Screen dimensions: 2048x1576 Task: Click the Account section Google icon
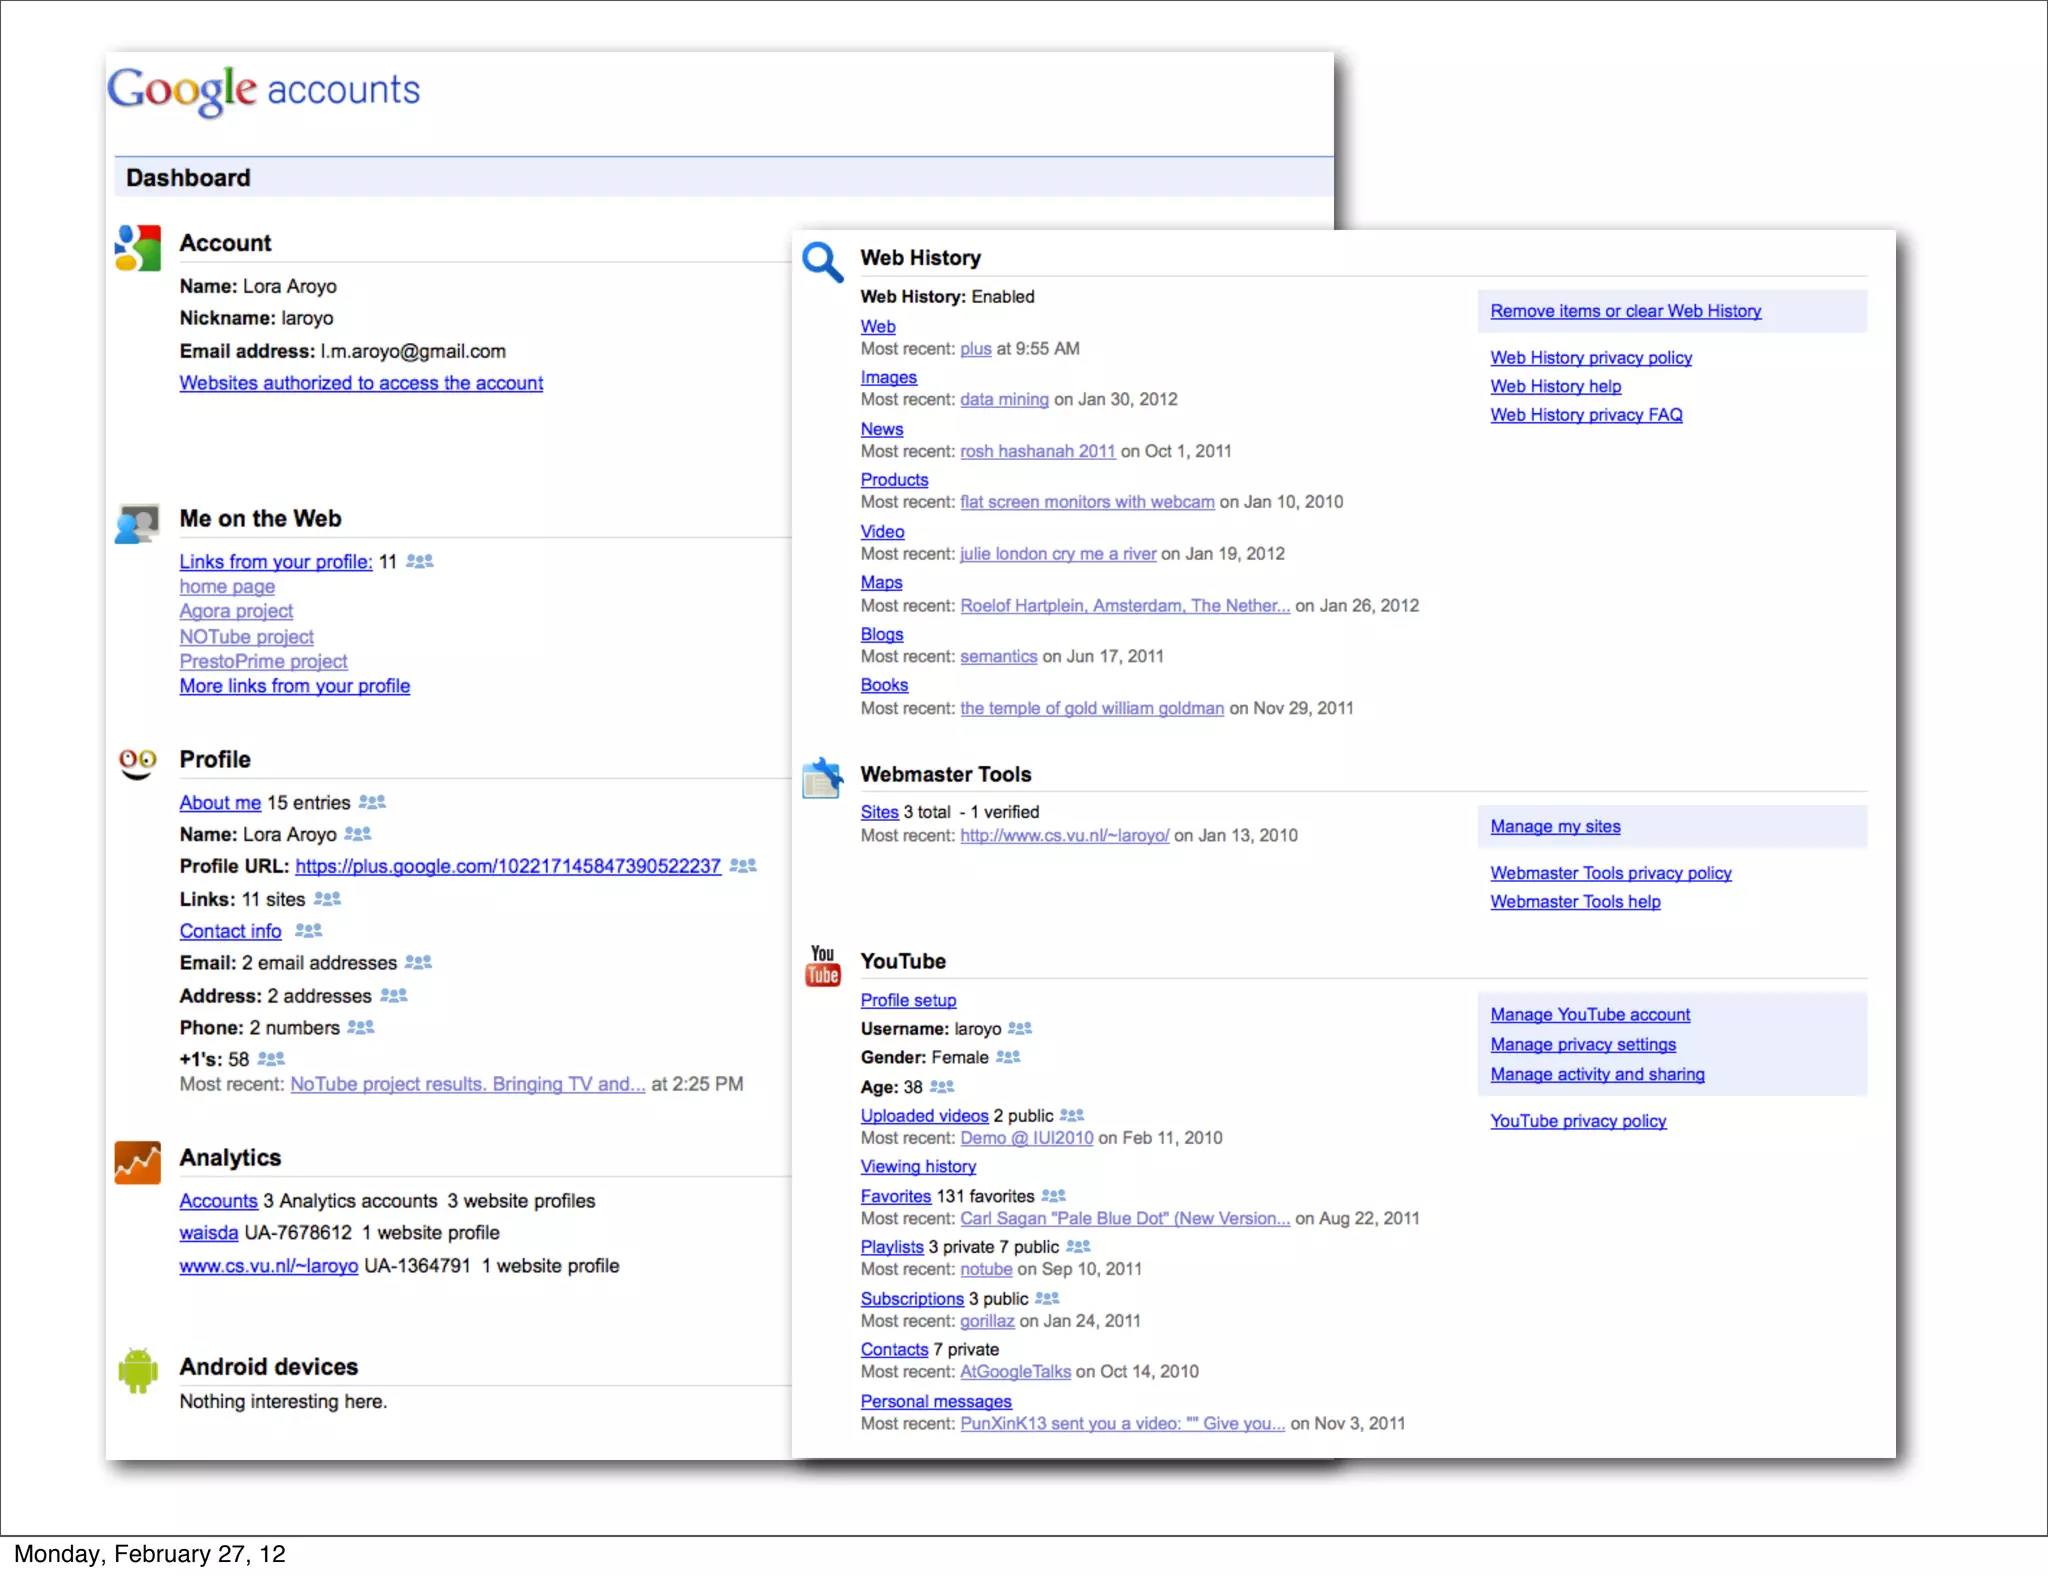138,248
